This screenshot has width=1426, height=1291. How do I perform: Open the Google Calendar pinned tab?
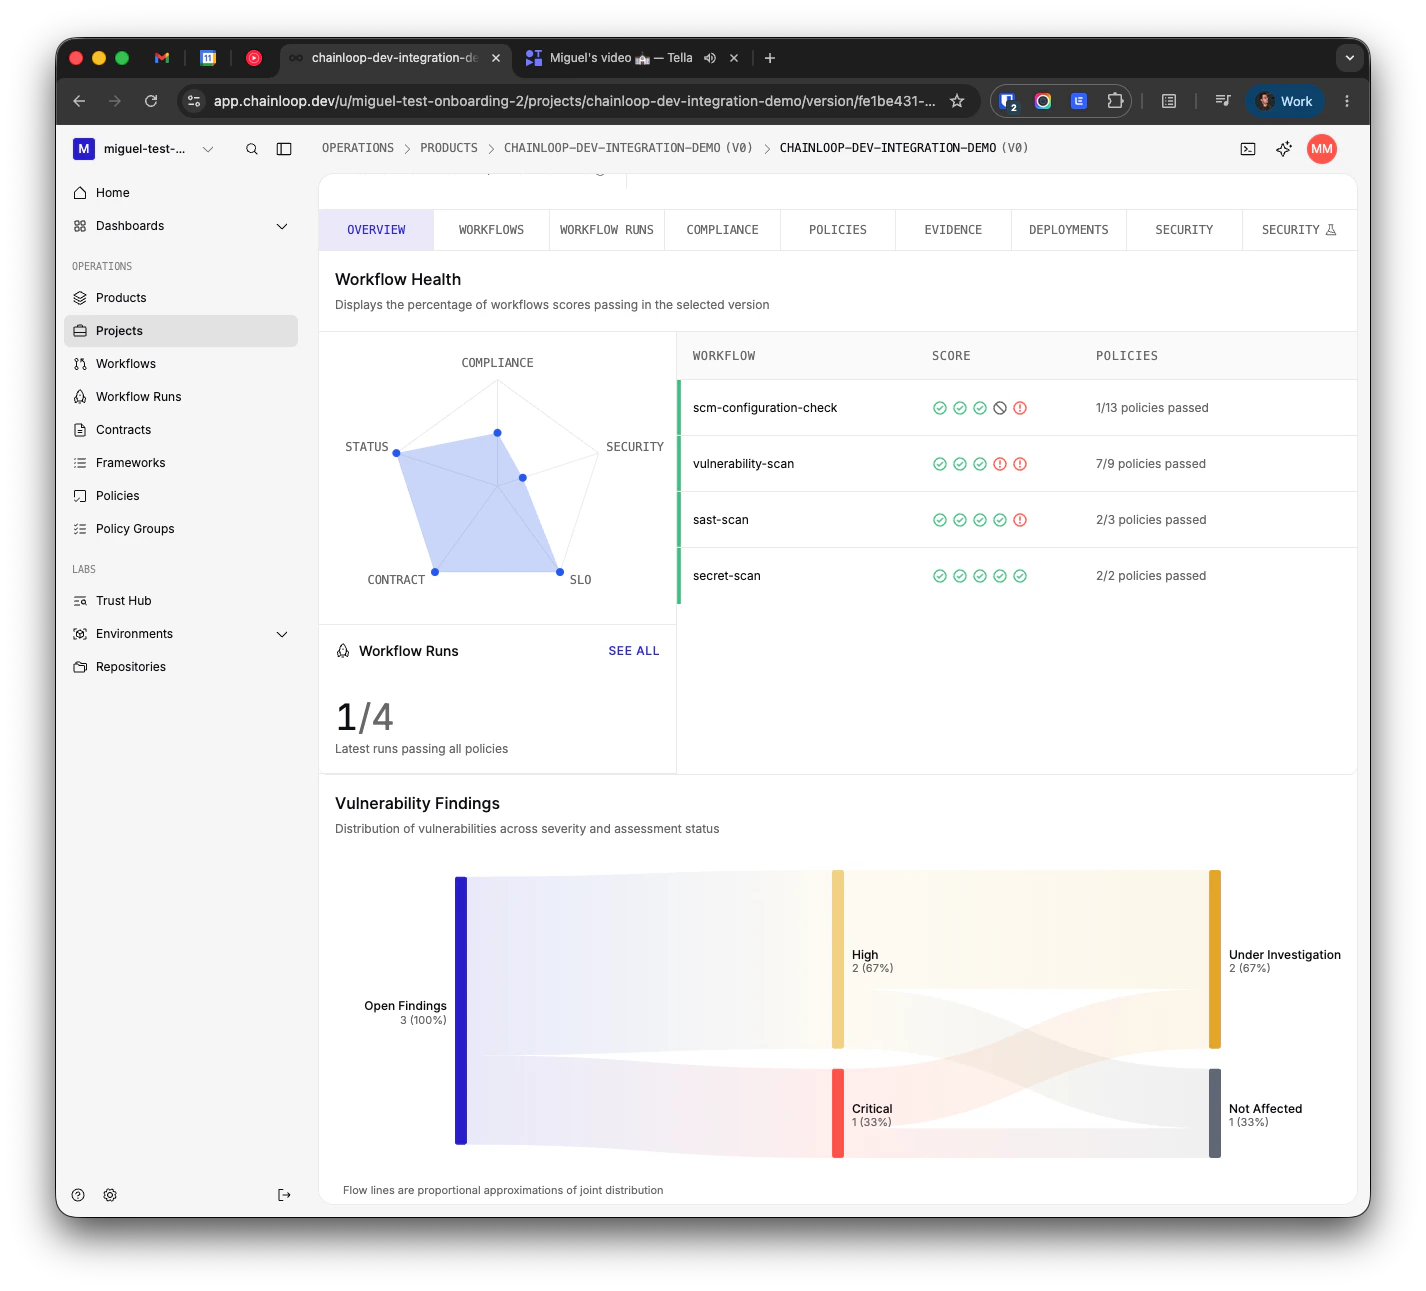pyautogui.click(x=208, y=58)
